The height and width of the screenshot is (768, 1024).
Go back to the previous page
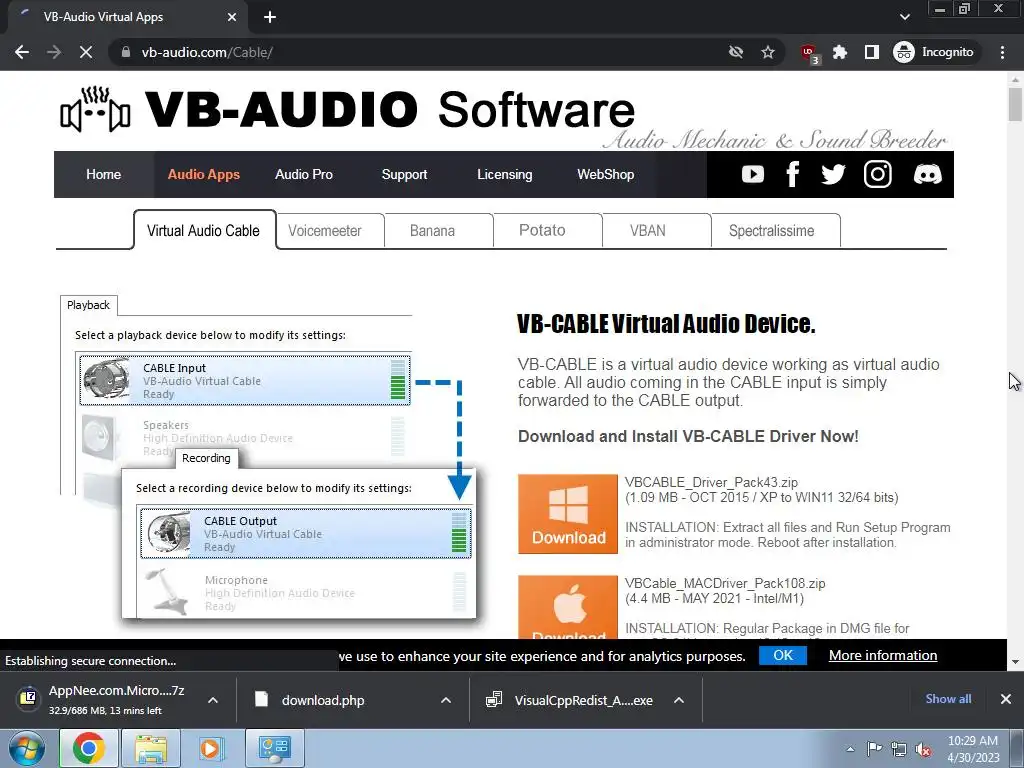click(x=22, y=52)
